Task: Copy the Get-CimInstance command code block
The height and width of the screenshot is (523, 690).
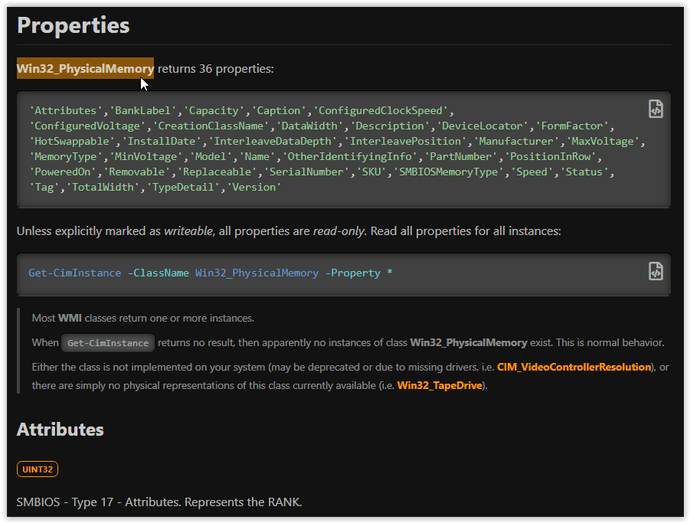Action: tap(655, 271)
